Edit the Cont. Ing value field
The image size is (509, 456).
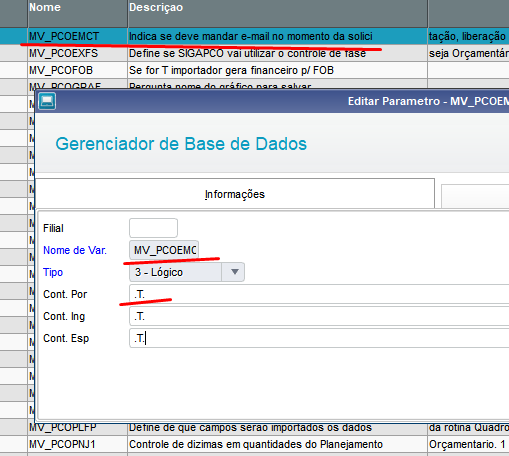(319, 316)
